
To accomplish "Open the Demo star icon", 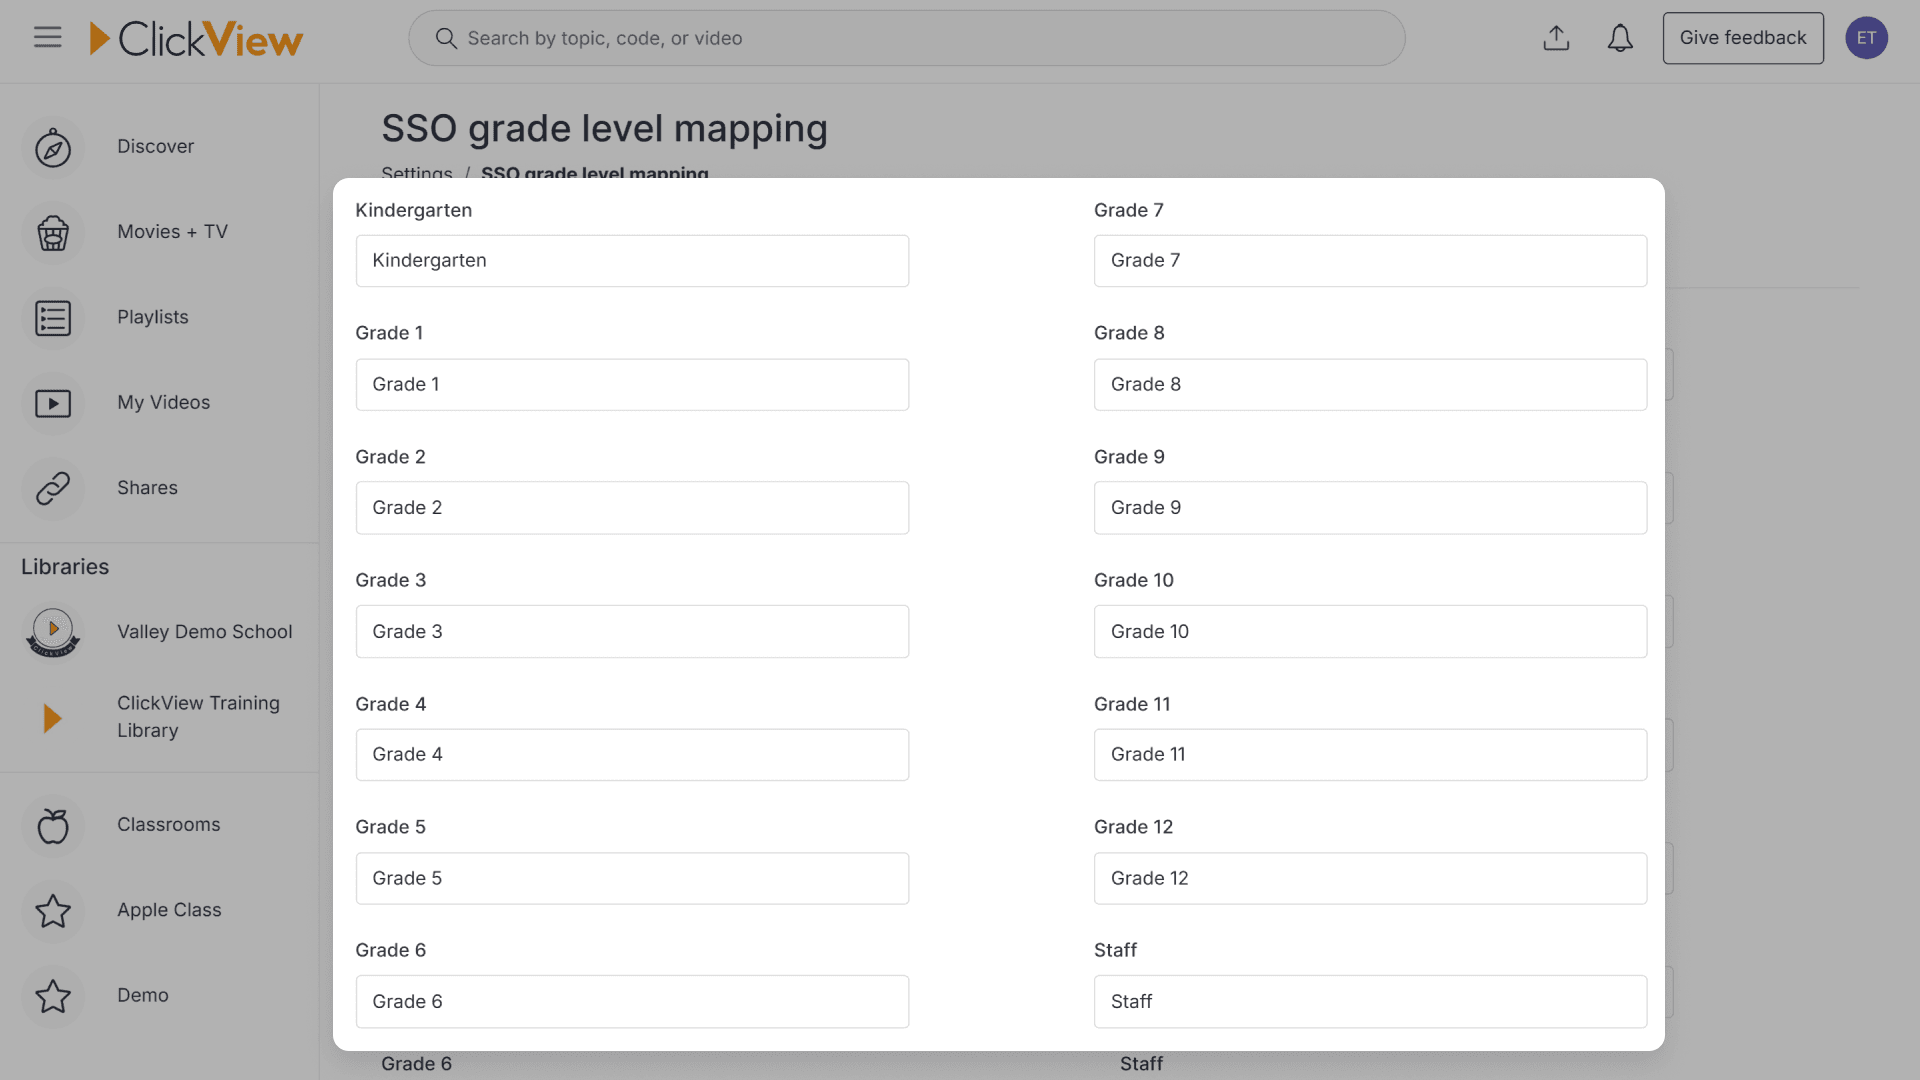I will tap(52, 996).
